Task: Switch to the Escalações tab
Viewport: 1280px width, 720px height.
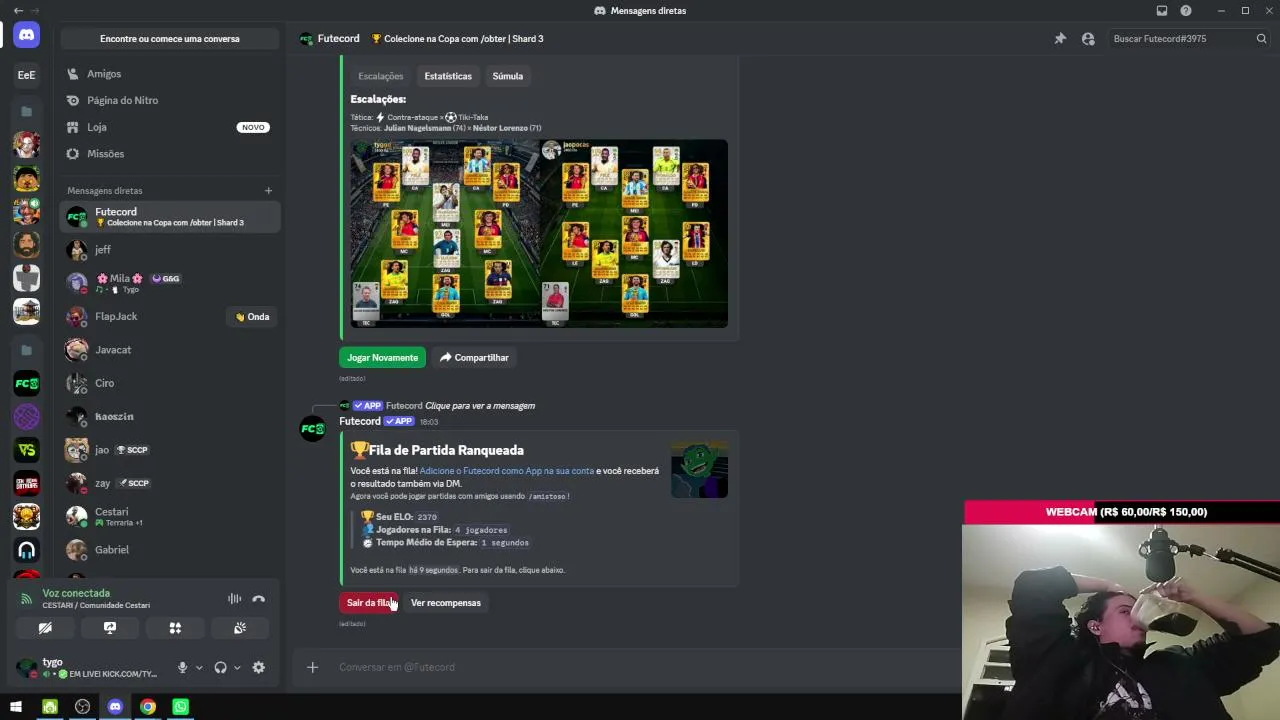Action: 381,76
